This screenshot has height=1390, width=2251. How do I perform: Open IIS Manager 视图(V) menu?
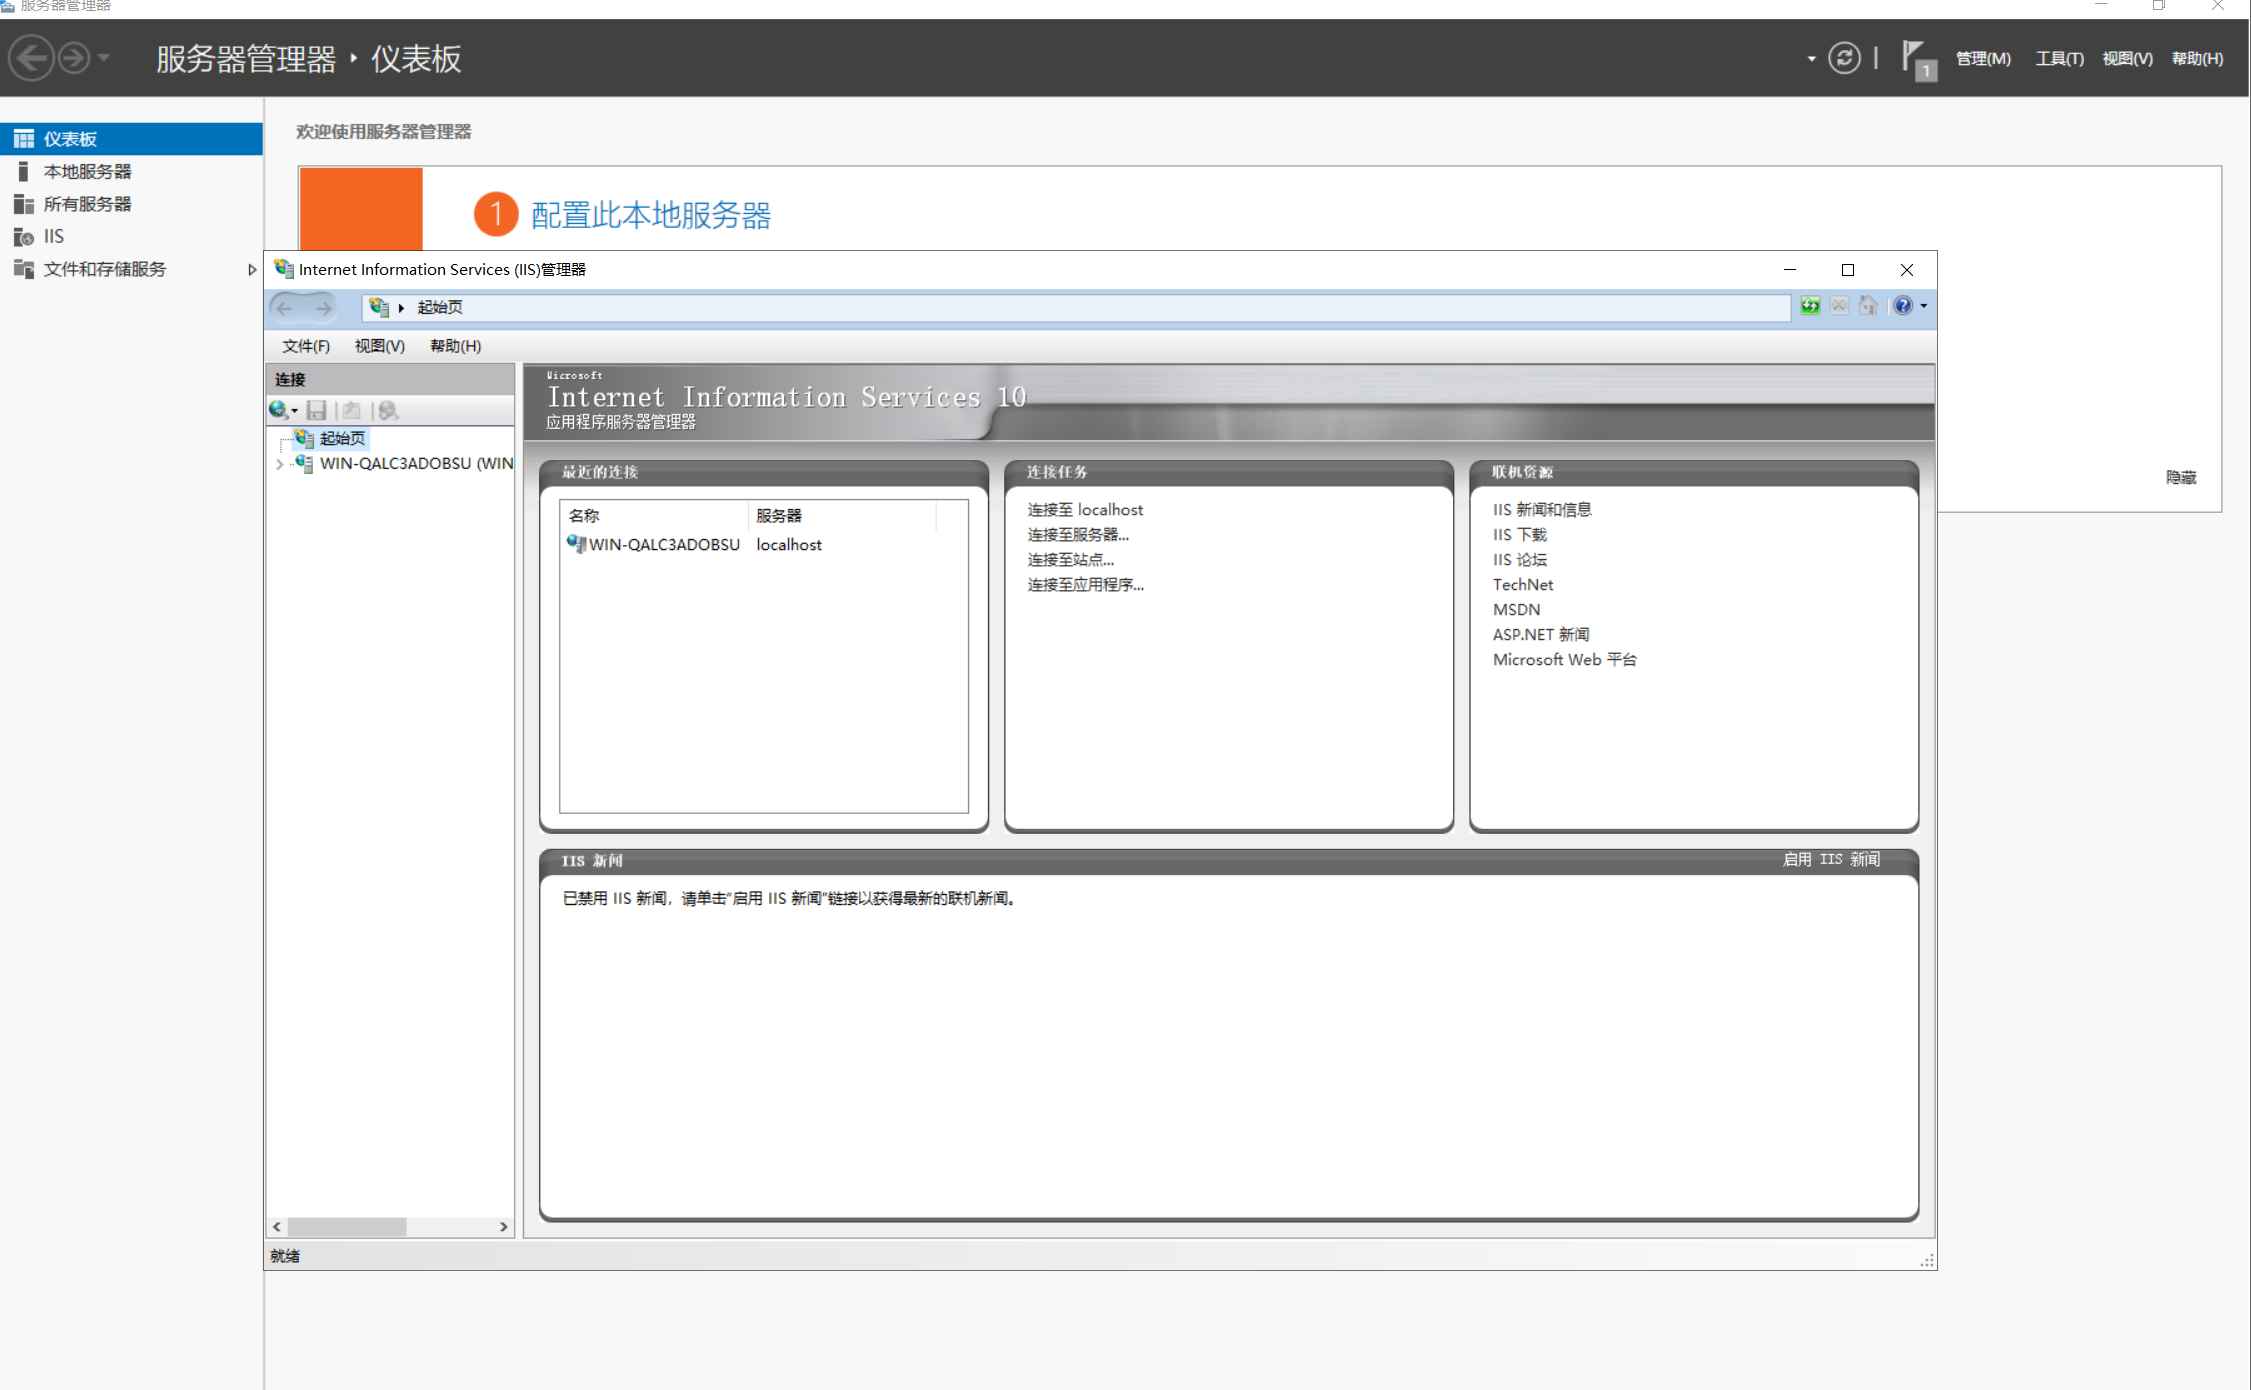pos(379,346)
